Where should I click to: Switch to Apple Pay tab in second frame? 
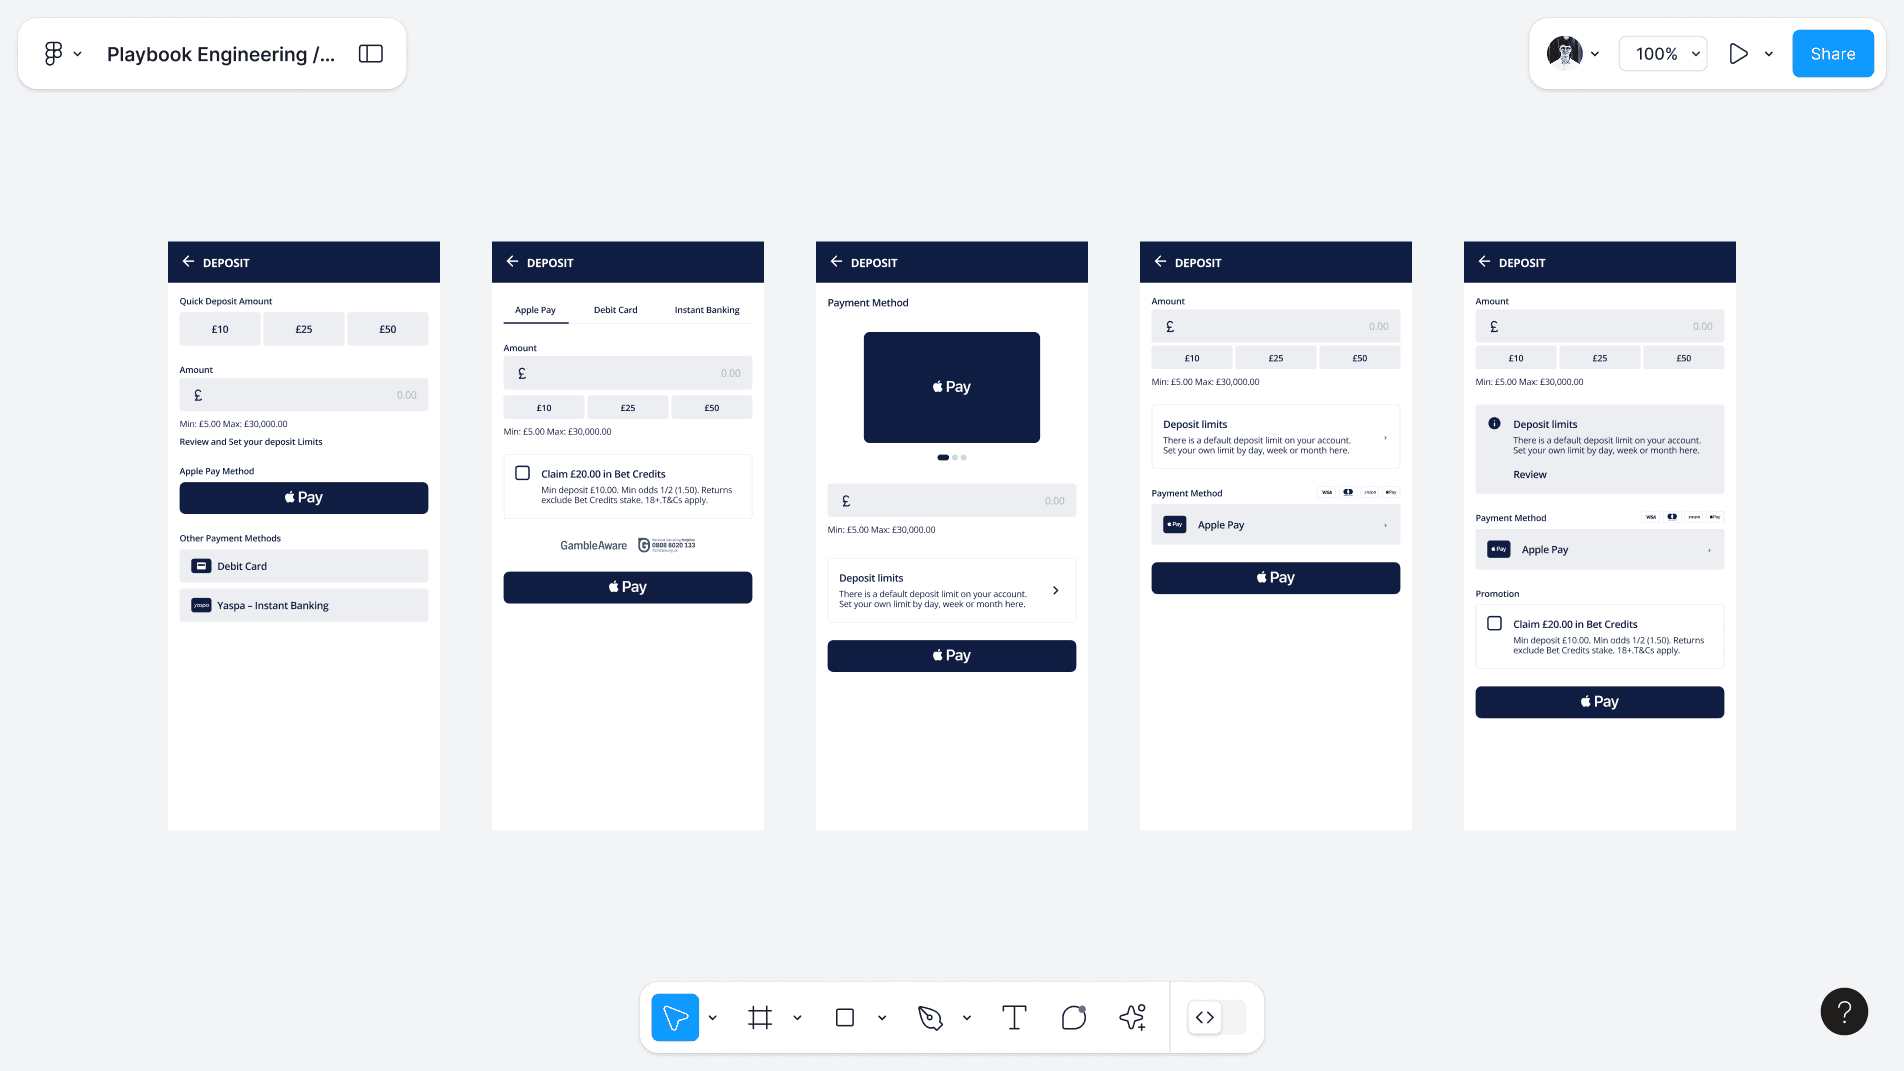click(535, 310)
